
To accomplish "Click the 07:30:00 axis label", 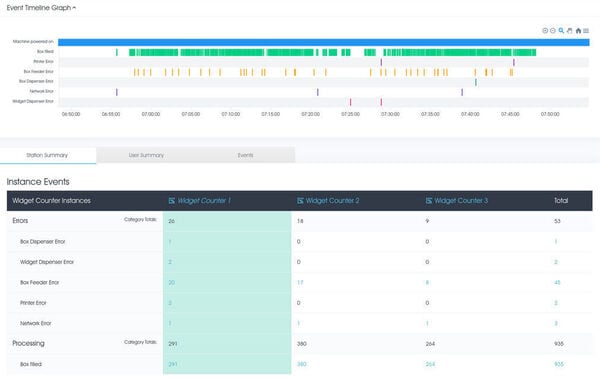I will pyautogui.click(x=390, y=114).
